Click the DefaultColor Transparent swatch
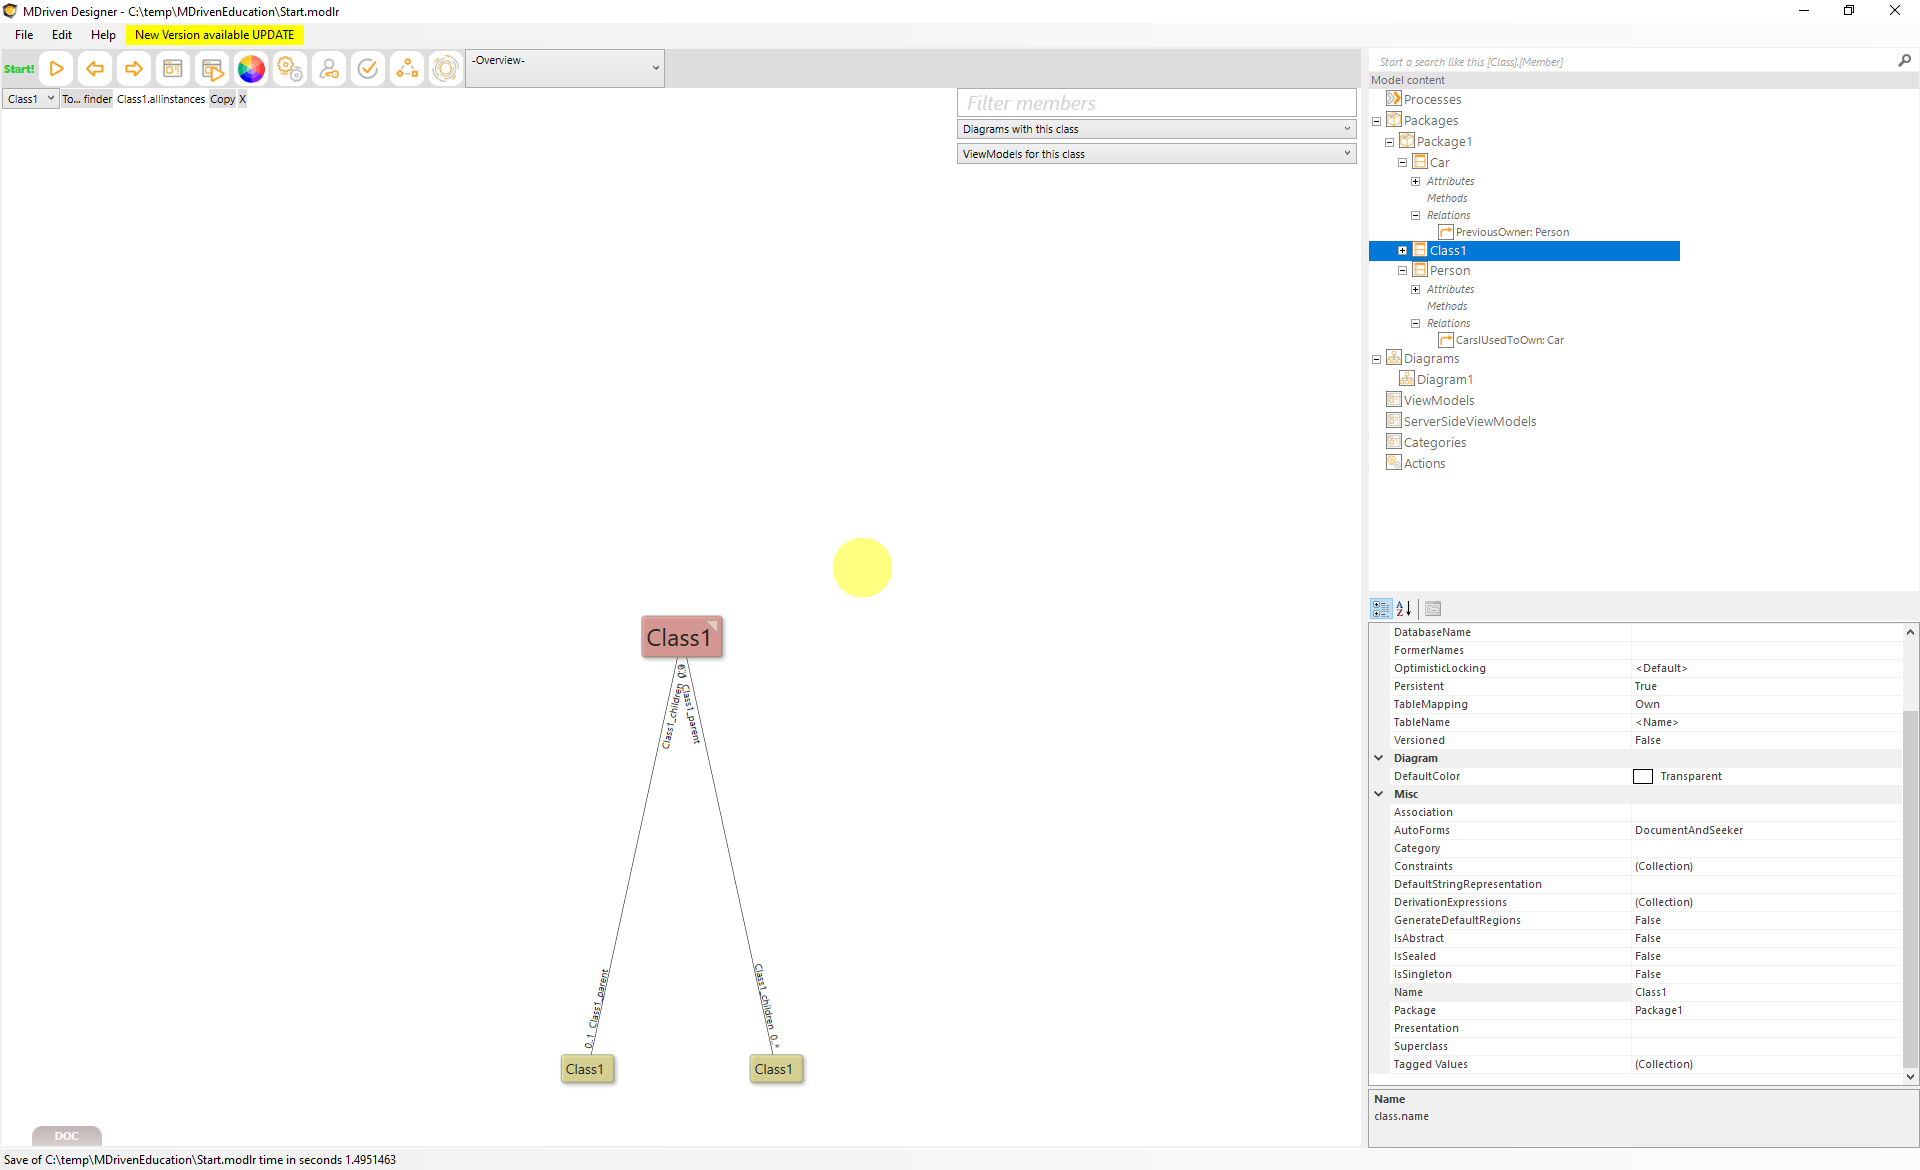Image resolution: width=1920 pixels, height=1170 pixels. coord(1643,777)
